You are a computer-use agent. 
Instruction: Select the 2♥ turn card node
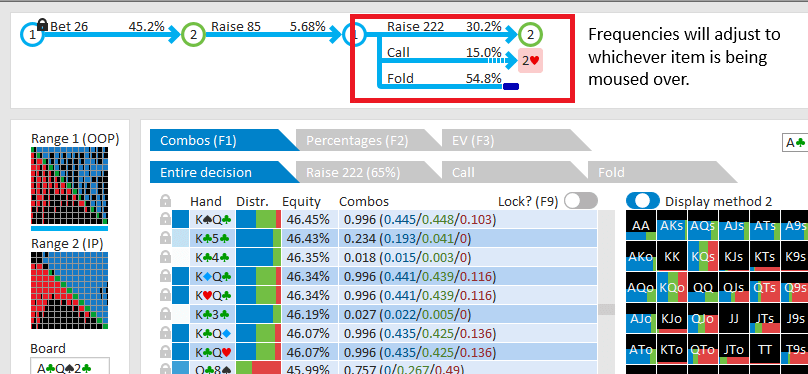click(530, 60)
